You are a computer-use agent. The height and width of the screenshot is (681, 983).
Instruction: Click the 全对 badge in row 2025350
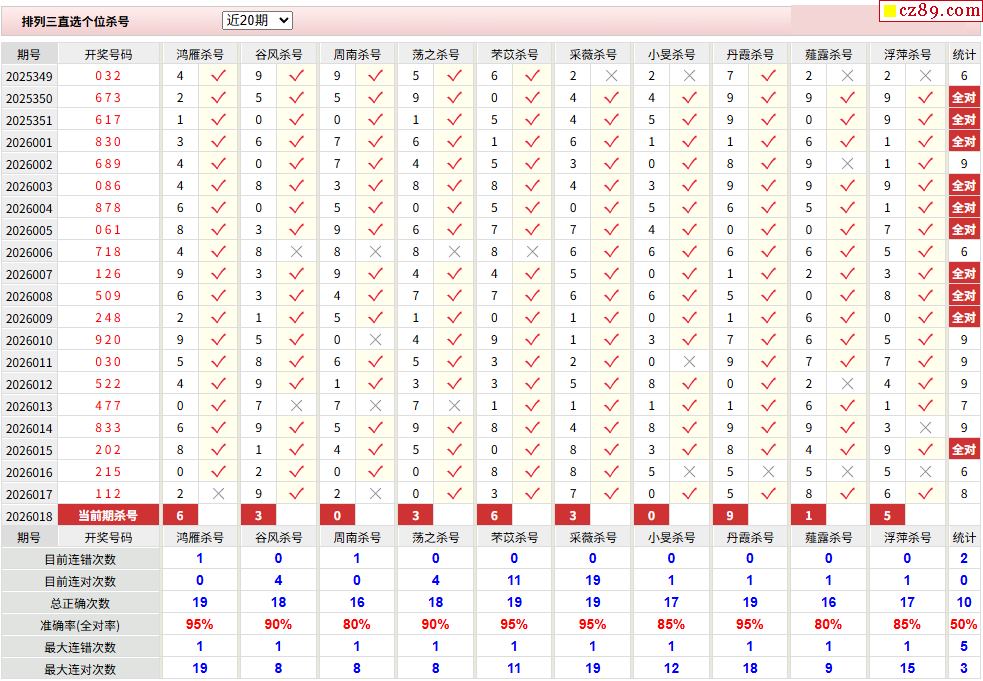[964, 98]
